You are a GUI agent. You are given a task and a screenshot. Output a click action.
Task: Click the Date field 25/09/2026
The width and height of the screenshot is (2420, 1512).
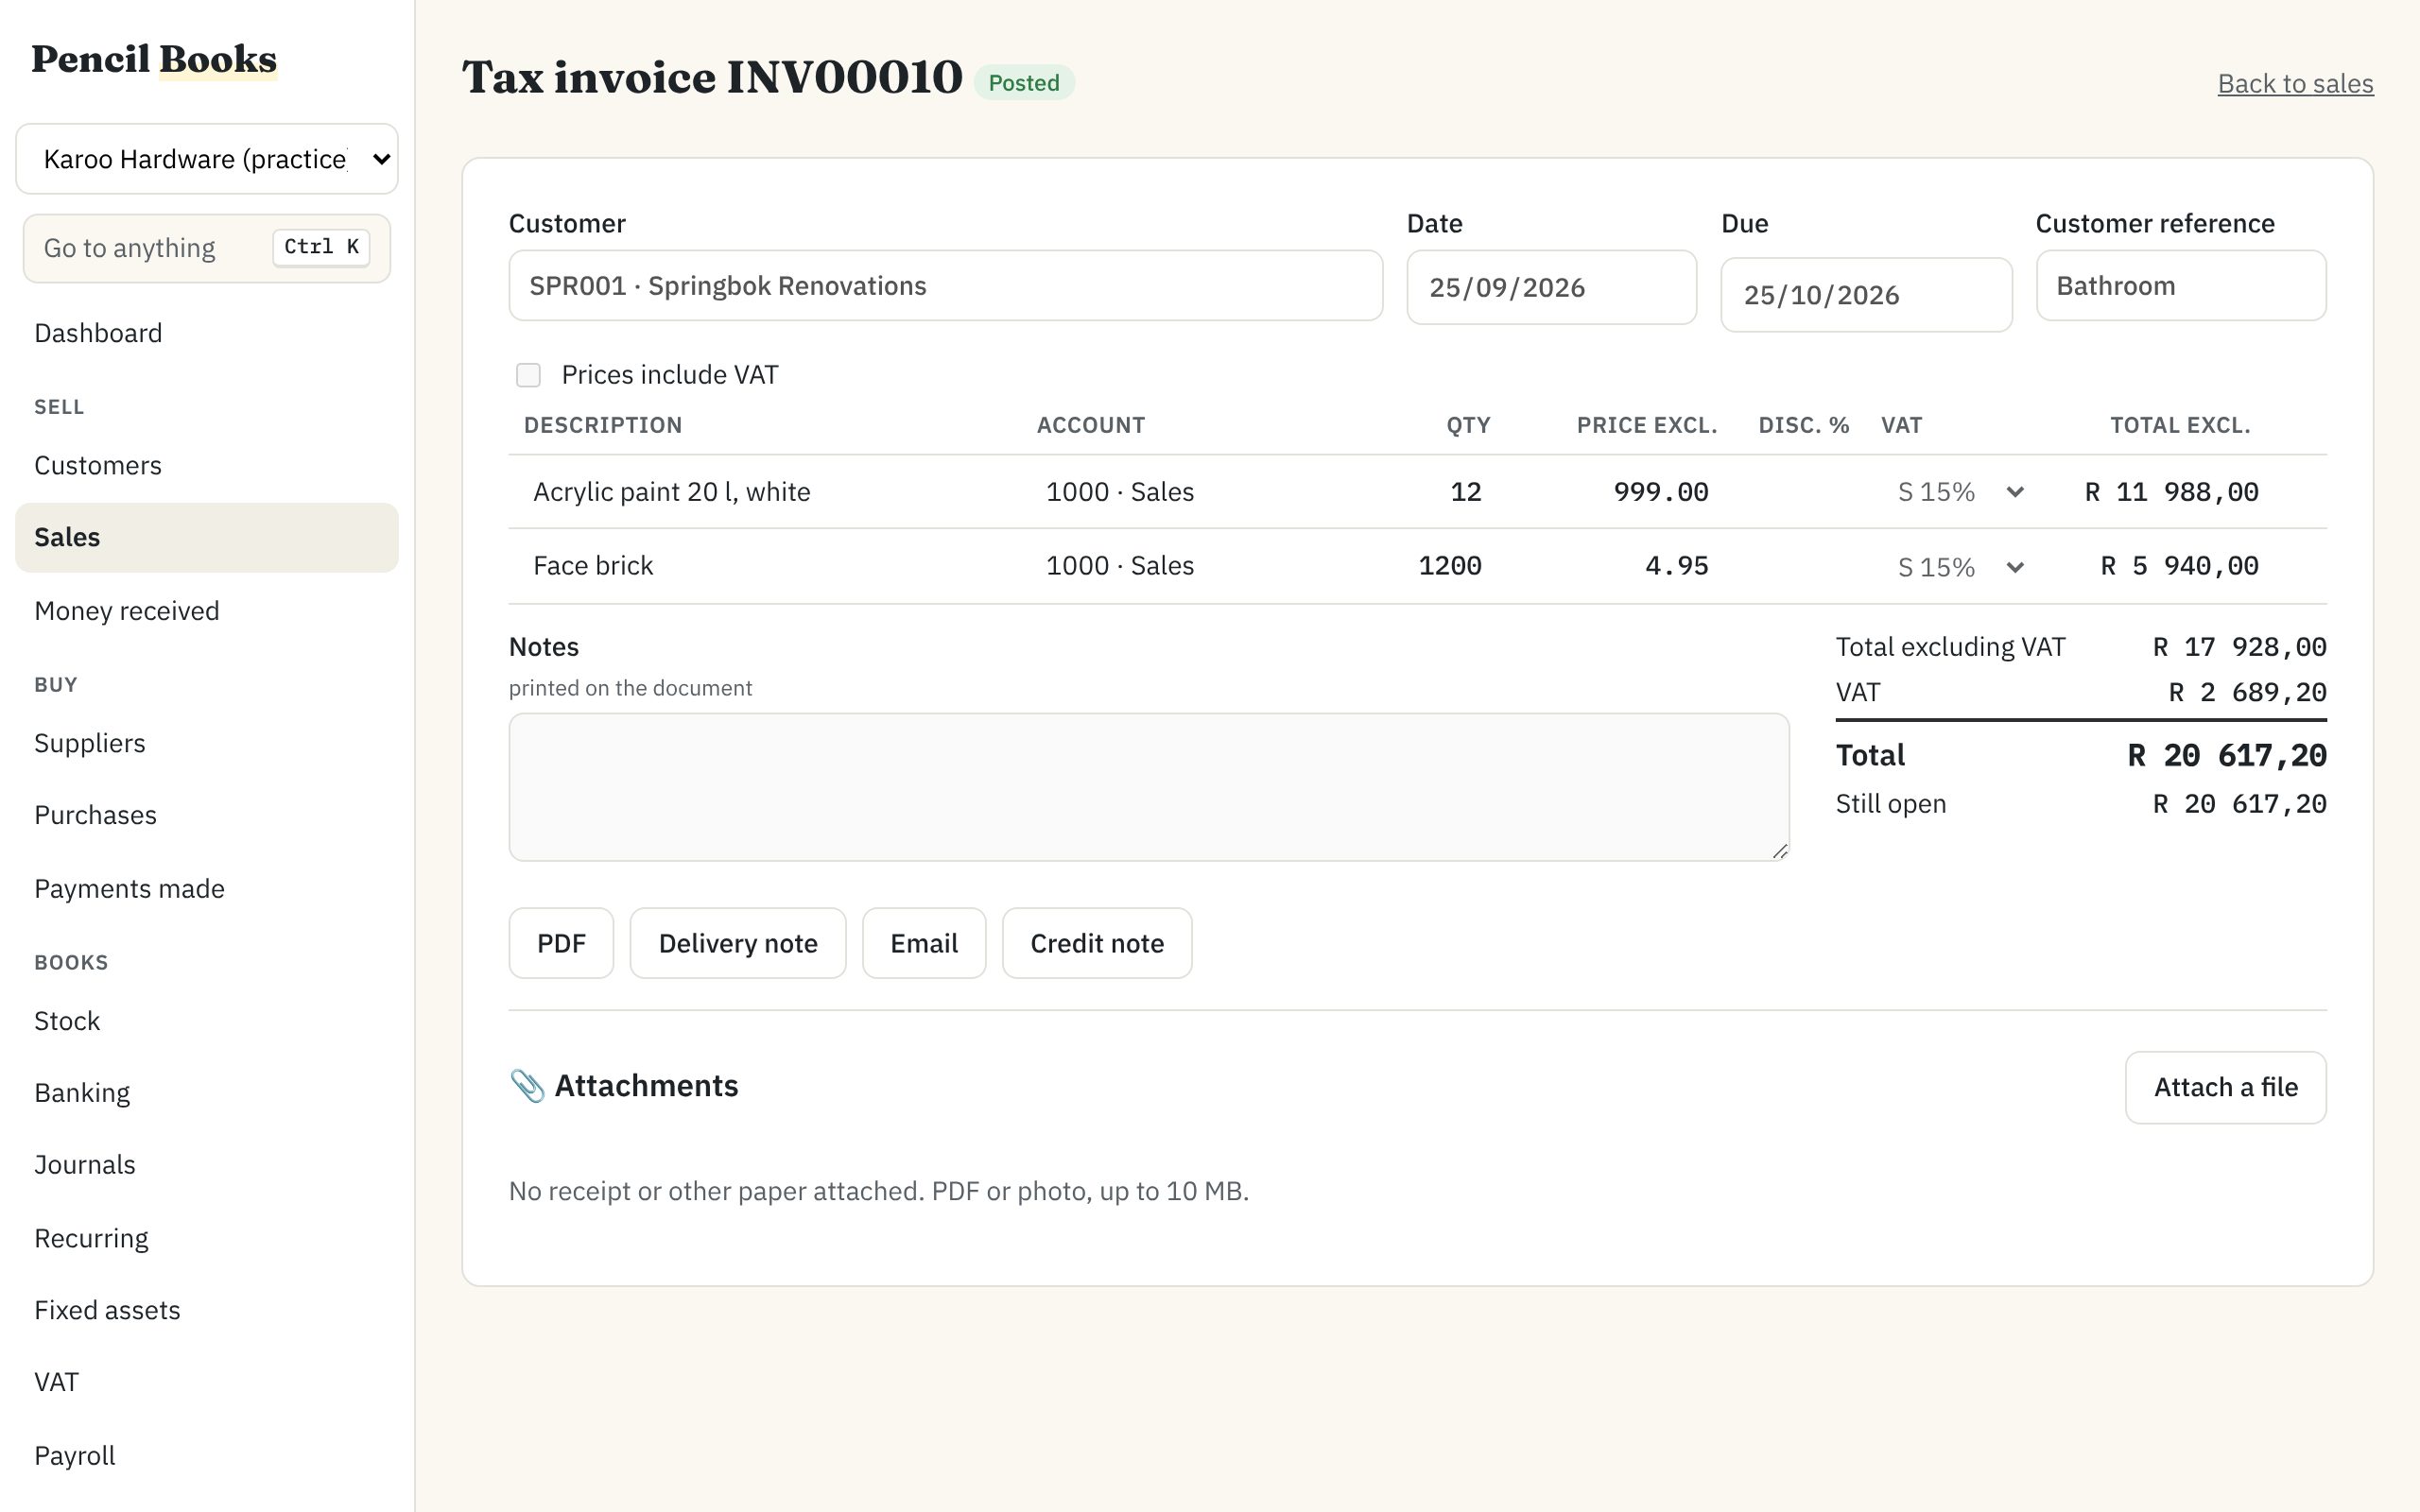1552,288
